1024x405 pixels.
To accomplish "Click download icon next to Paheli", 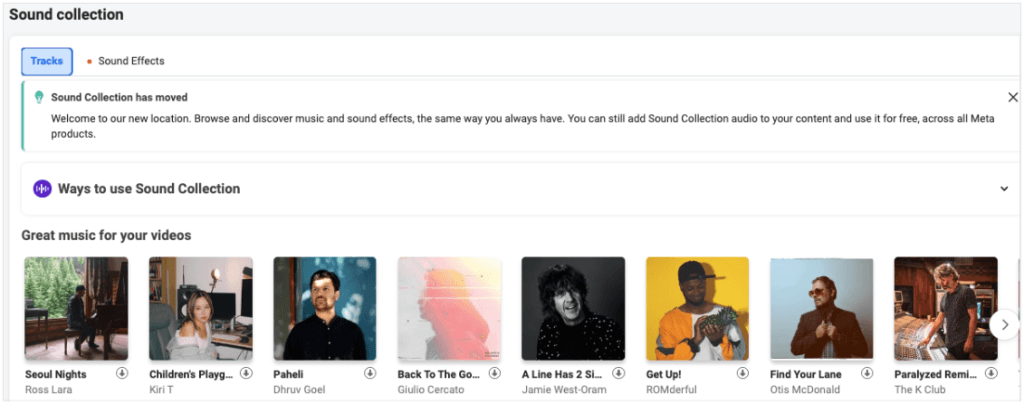I will [370, 373].
